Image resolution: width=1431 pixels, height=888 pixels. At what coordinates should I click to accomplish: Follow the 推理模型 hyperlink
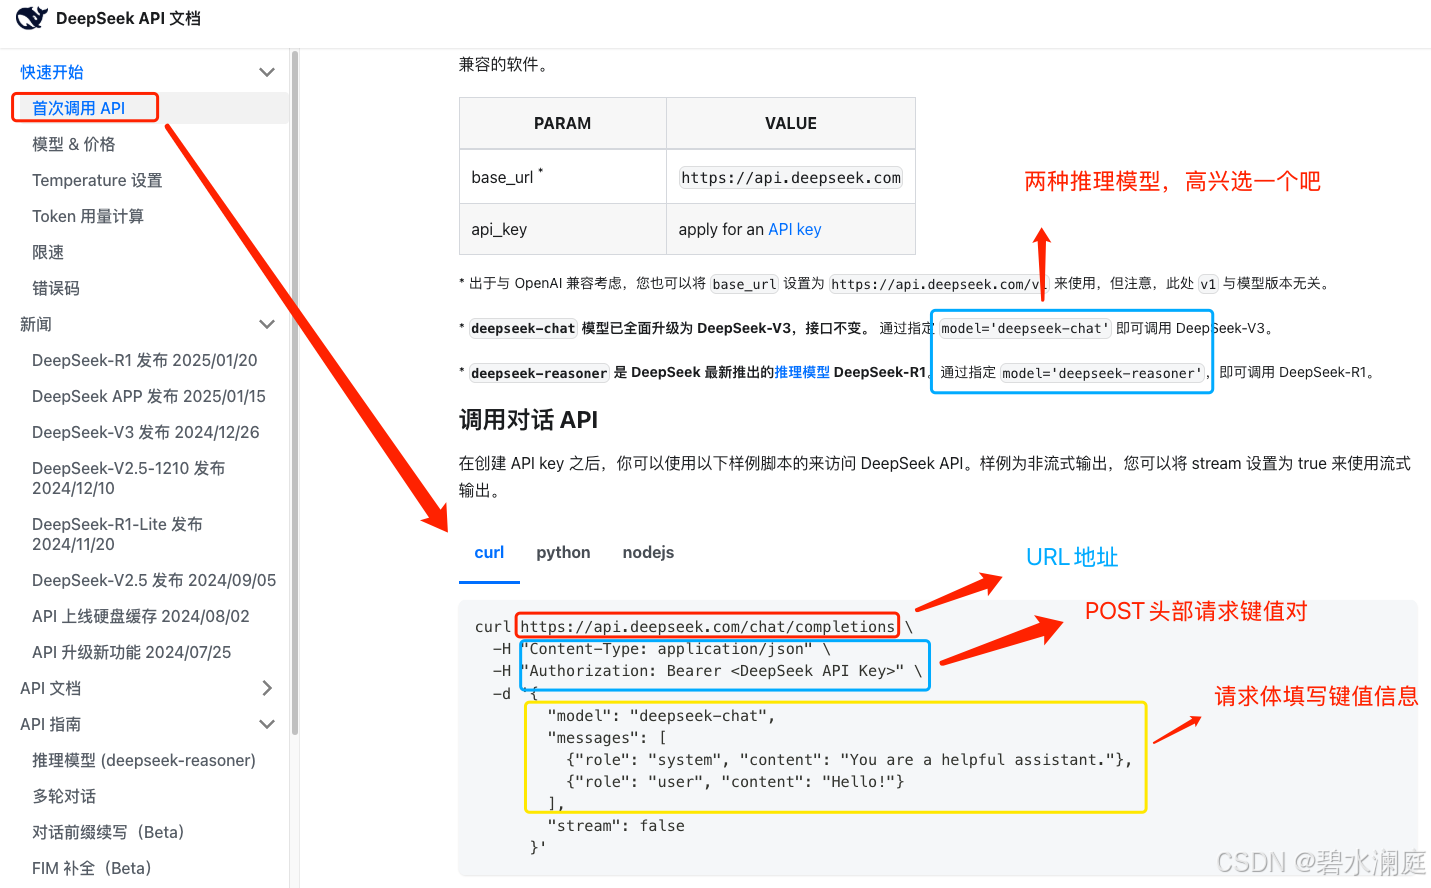click(x=802, y=372)
